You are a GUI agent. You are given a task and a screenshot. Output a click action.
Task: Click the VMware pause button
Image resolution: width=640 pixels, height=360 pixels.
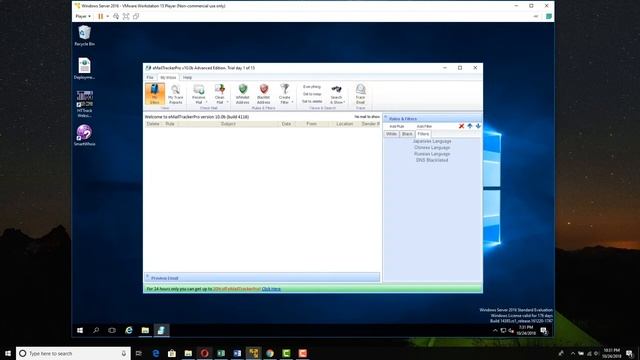pos(100,16)
